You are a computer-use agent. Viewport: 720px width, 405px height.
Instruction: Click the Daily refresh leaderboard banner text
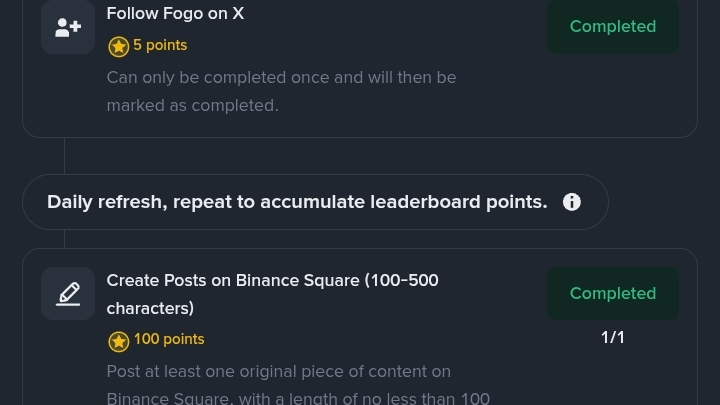297,202
